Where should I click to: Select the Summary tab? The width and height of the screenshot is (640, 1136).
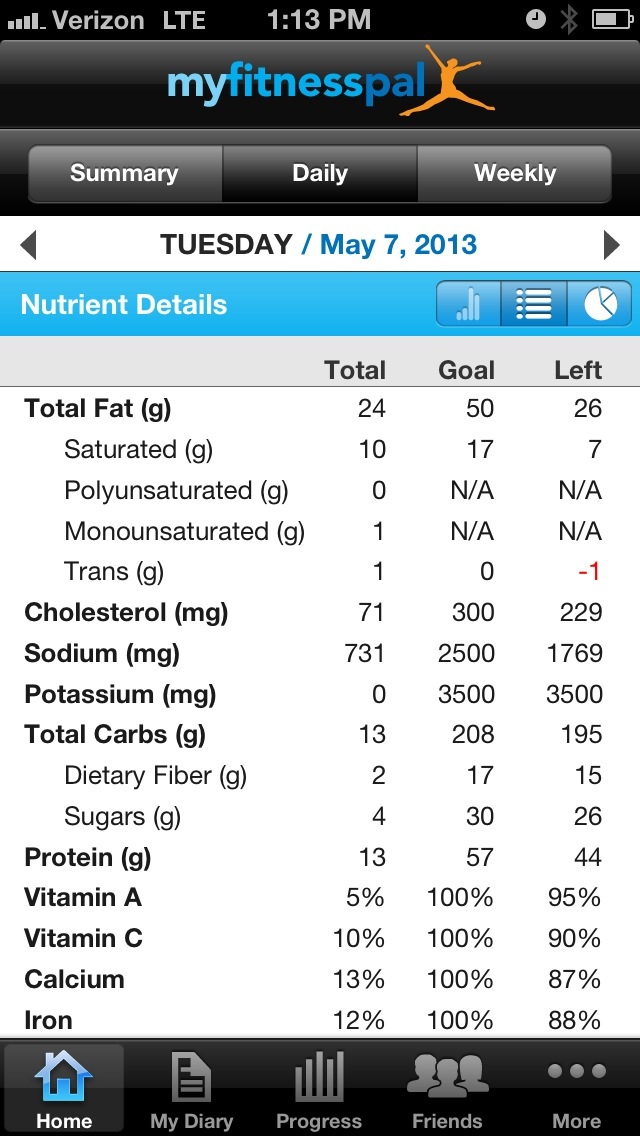coord(125,174)
